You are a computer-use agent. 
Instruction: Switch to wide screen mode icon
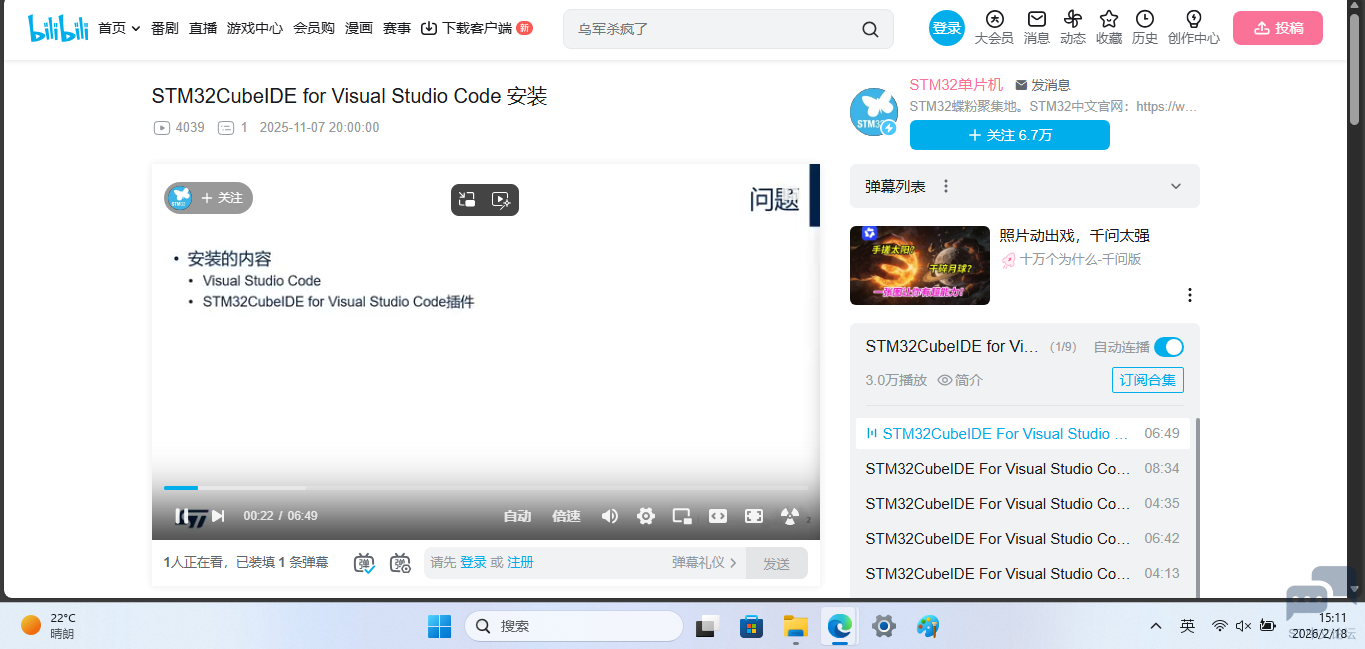click(x=718, y=516)
